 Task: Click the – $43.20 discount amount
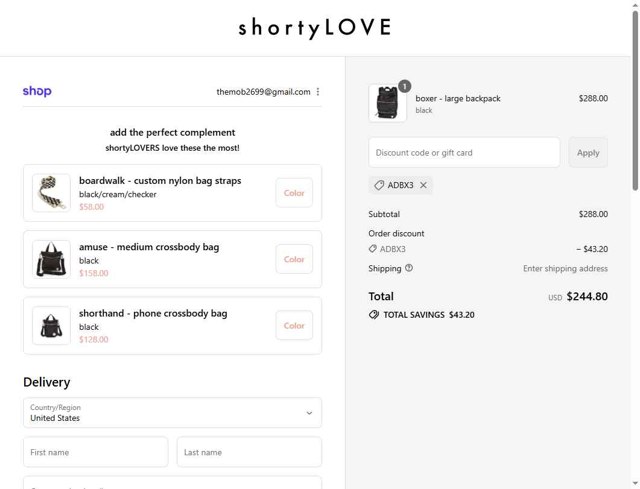pos(592,249)
